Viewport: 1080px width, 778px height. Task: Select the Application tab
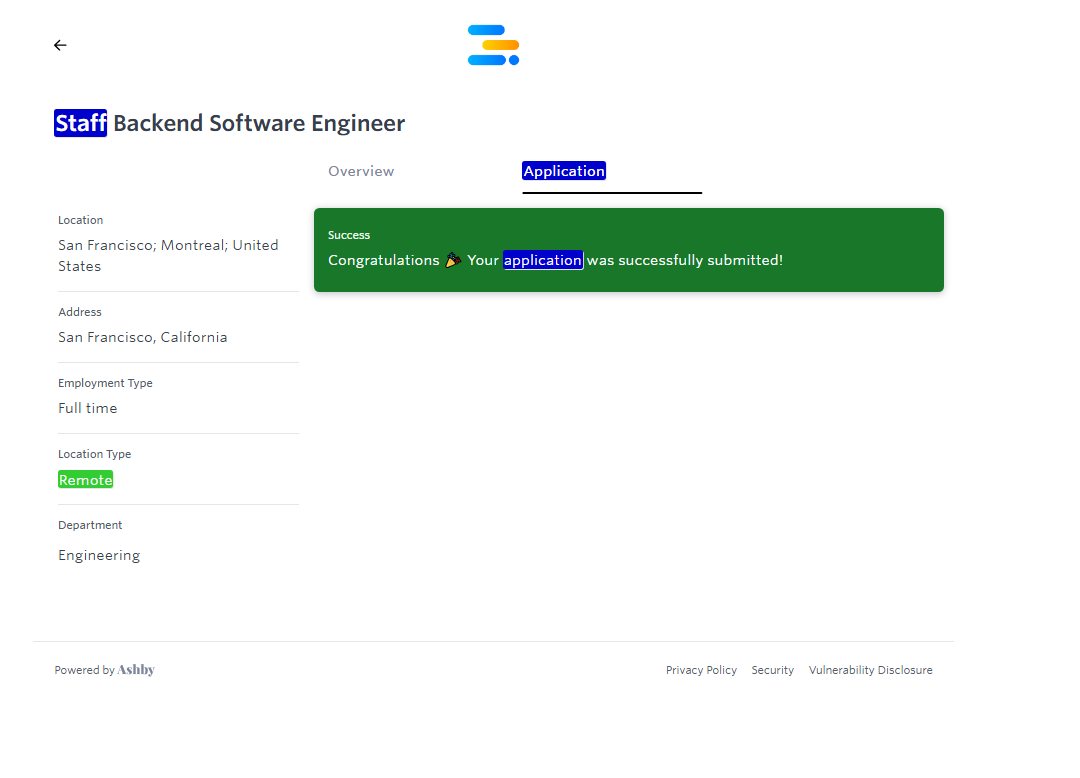564,171
